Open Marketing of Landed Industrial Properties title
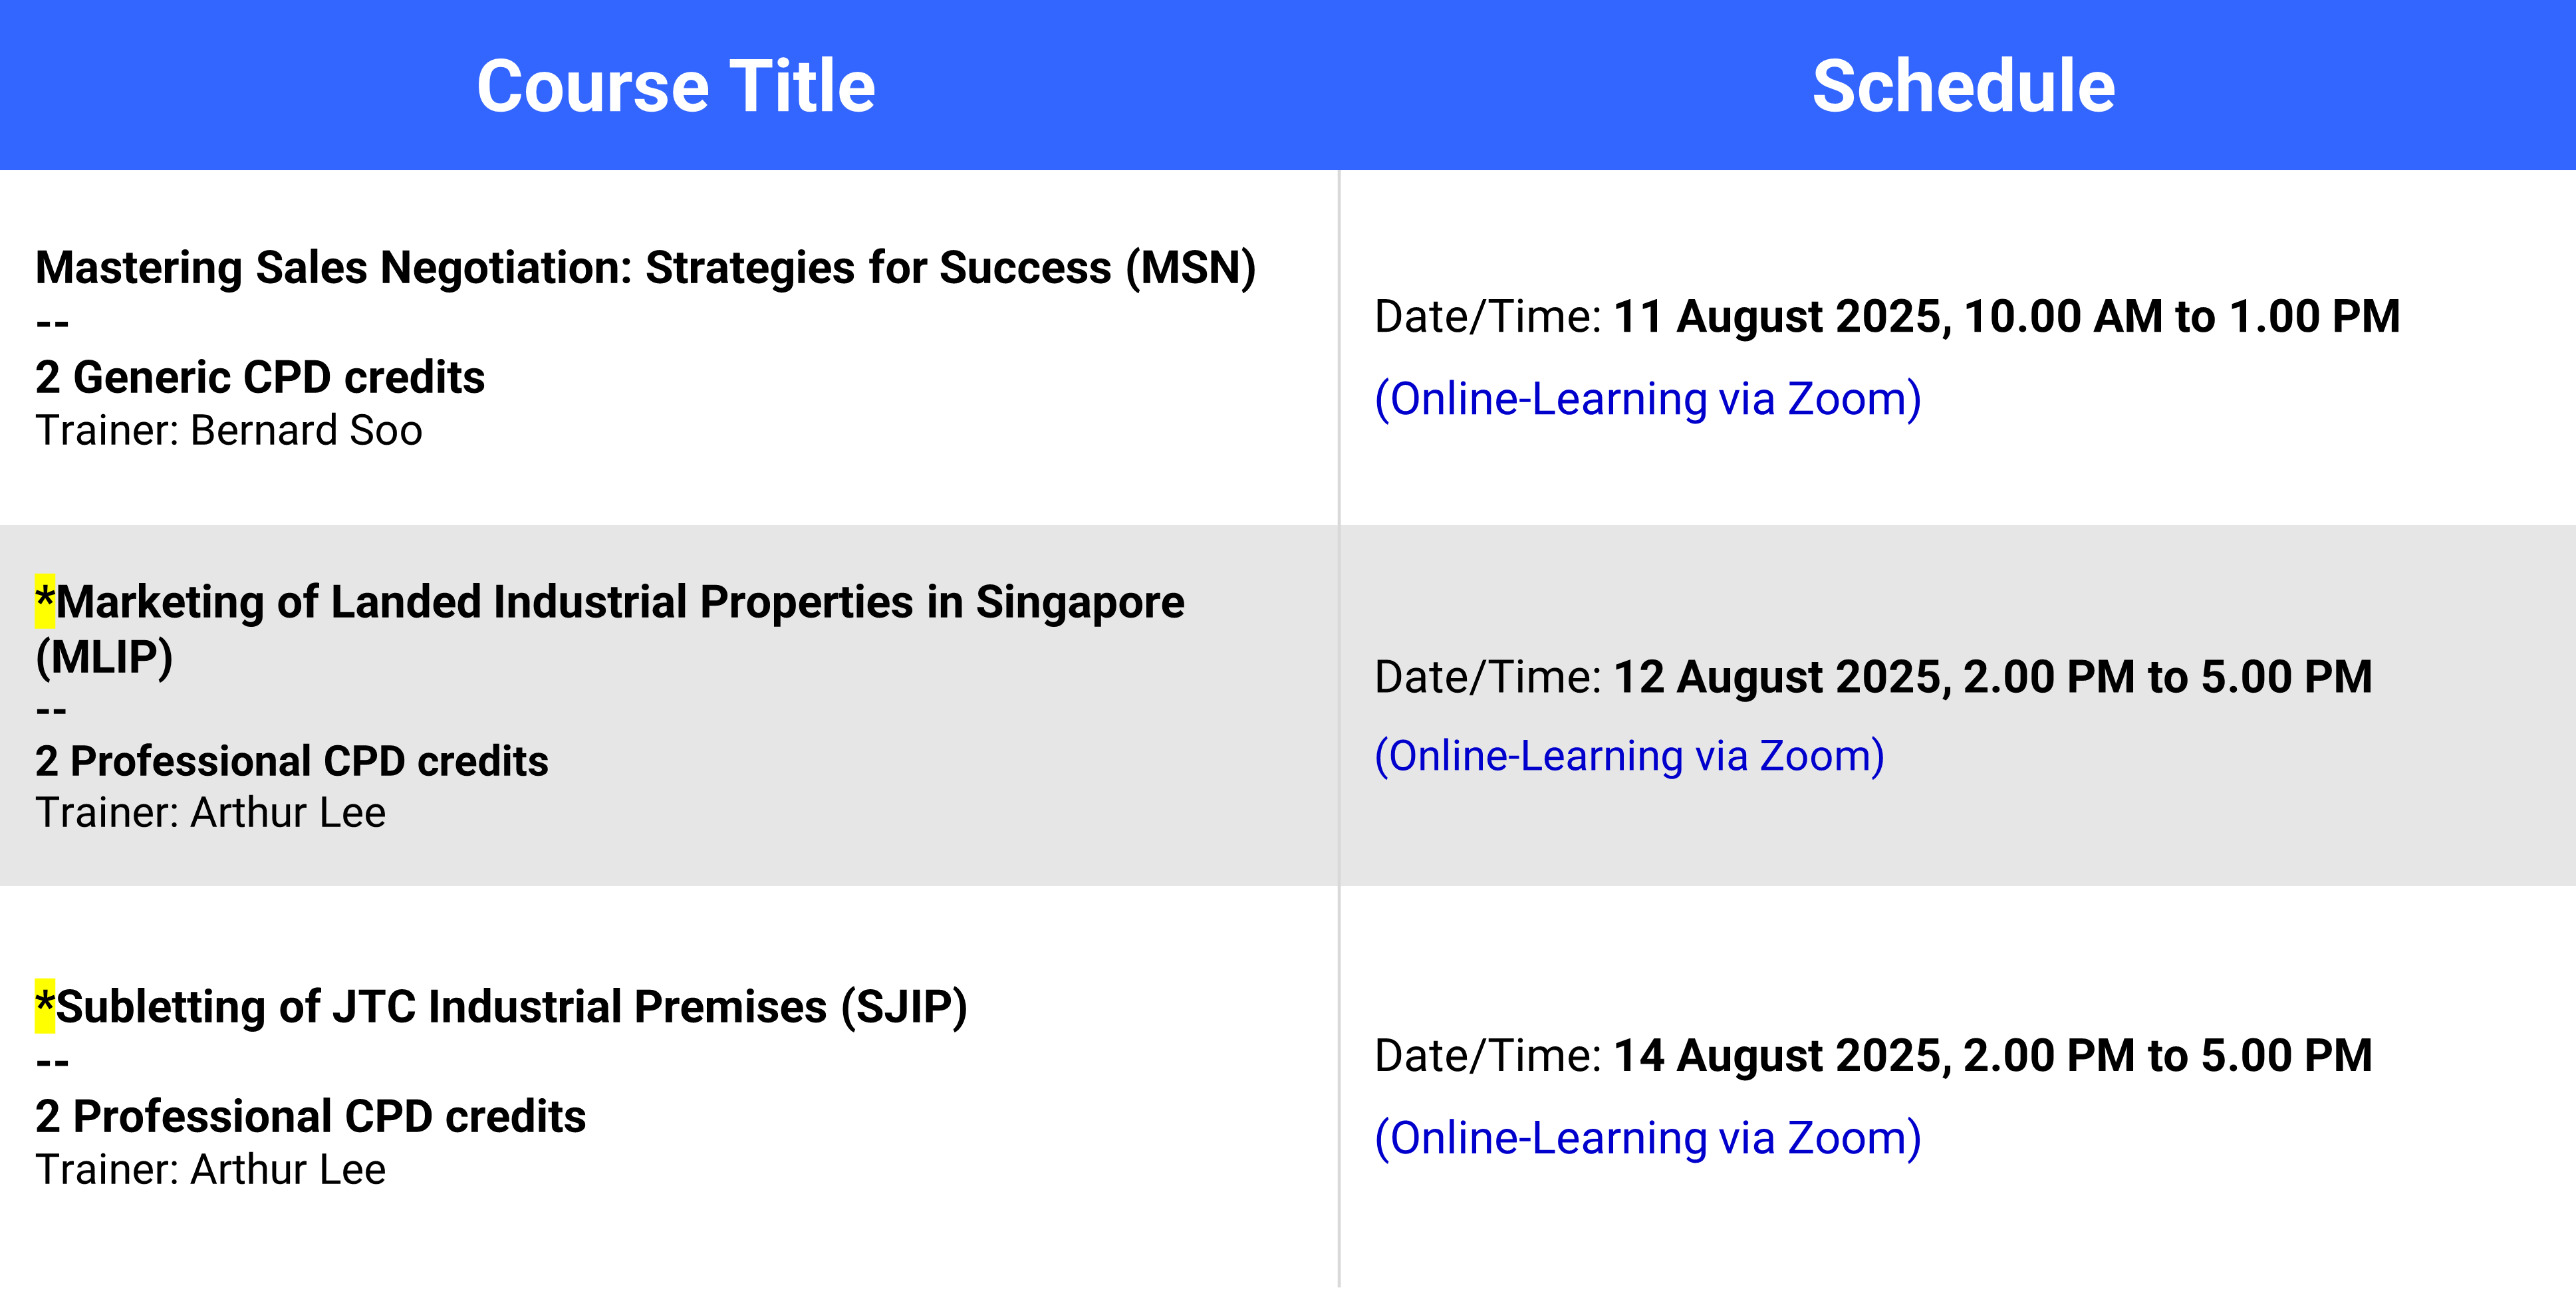Image resolution: width=2576 pixels, height=1289 pixels. (x=620, y=602)
